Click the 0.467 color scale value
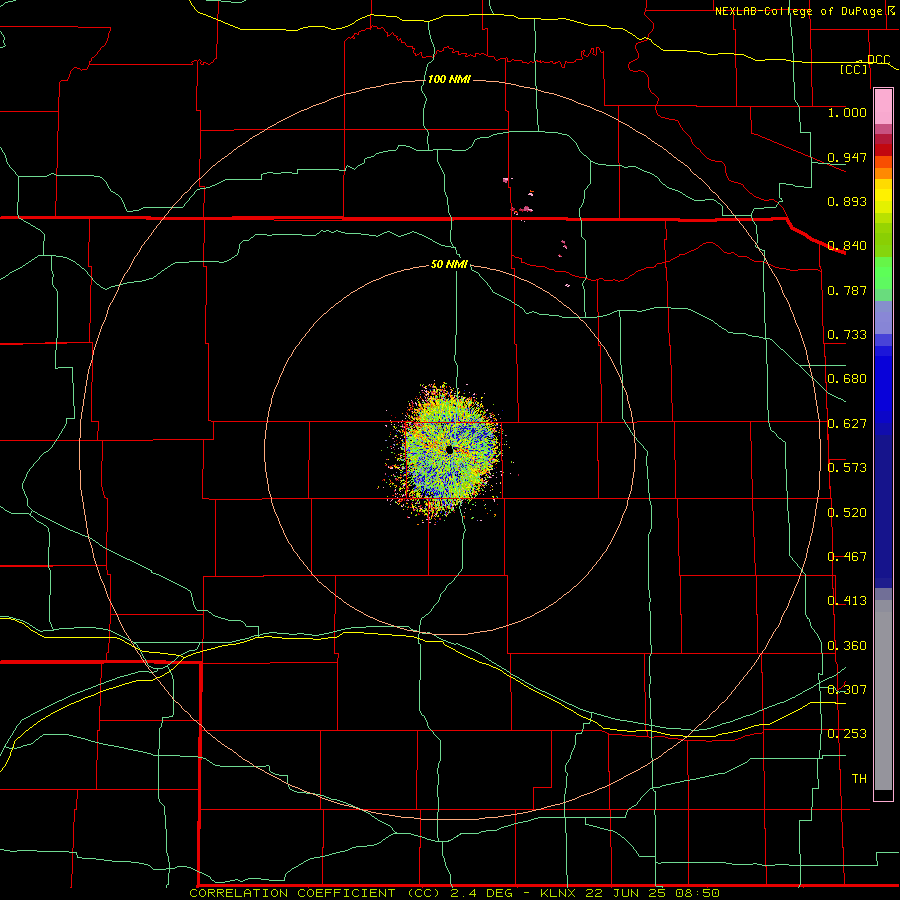Image resolution: width=900 pixels, height=900 pixels. click(x=847, y=557)
